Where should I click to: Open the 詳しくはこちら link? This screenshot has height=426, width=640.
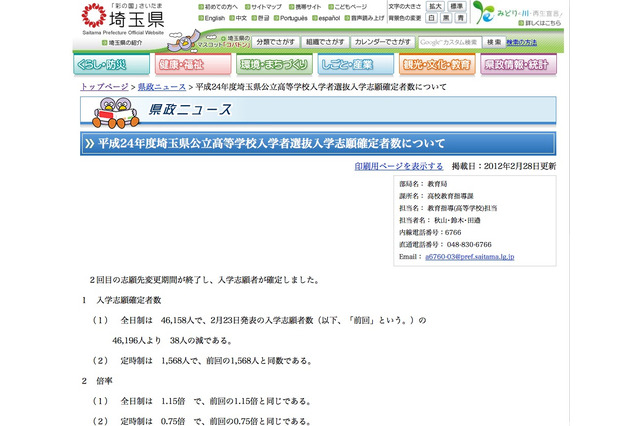coord(540,23)
